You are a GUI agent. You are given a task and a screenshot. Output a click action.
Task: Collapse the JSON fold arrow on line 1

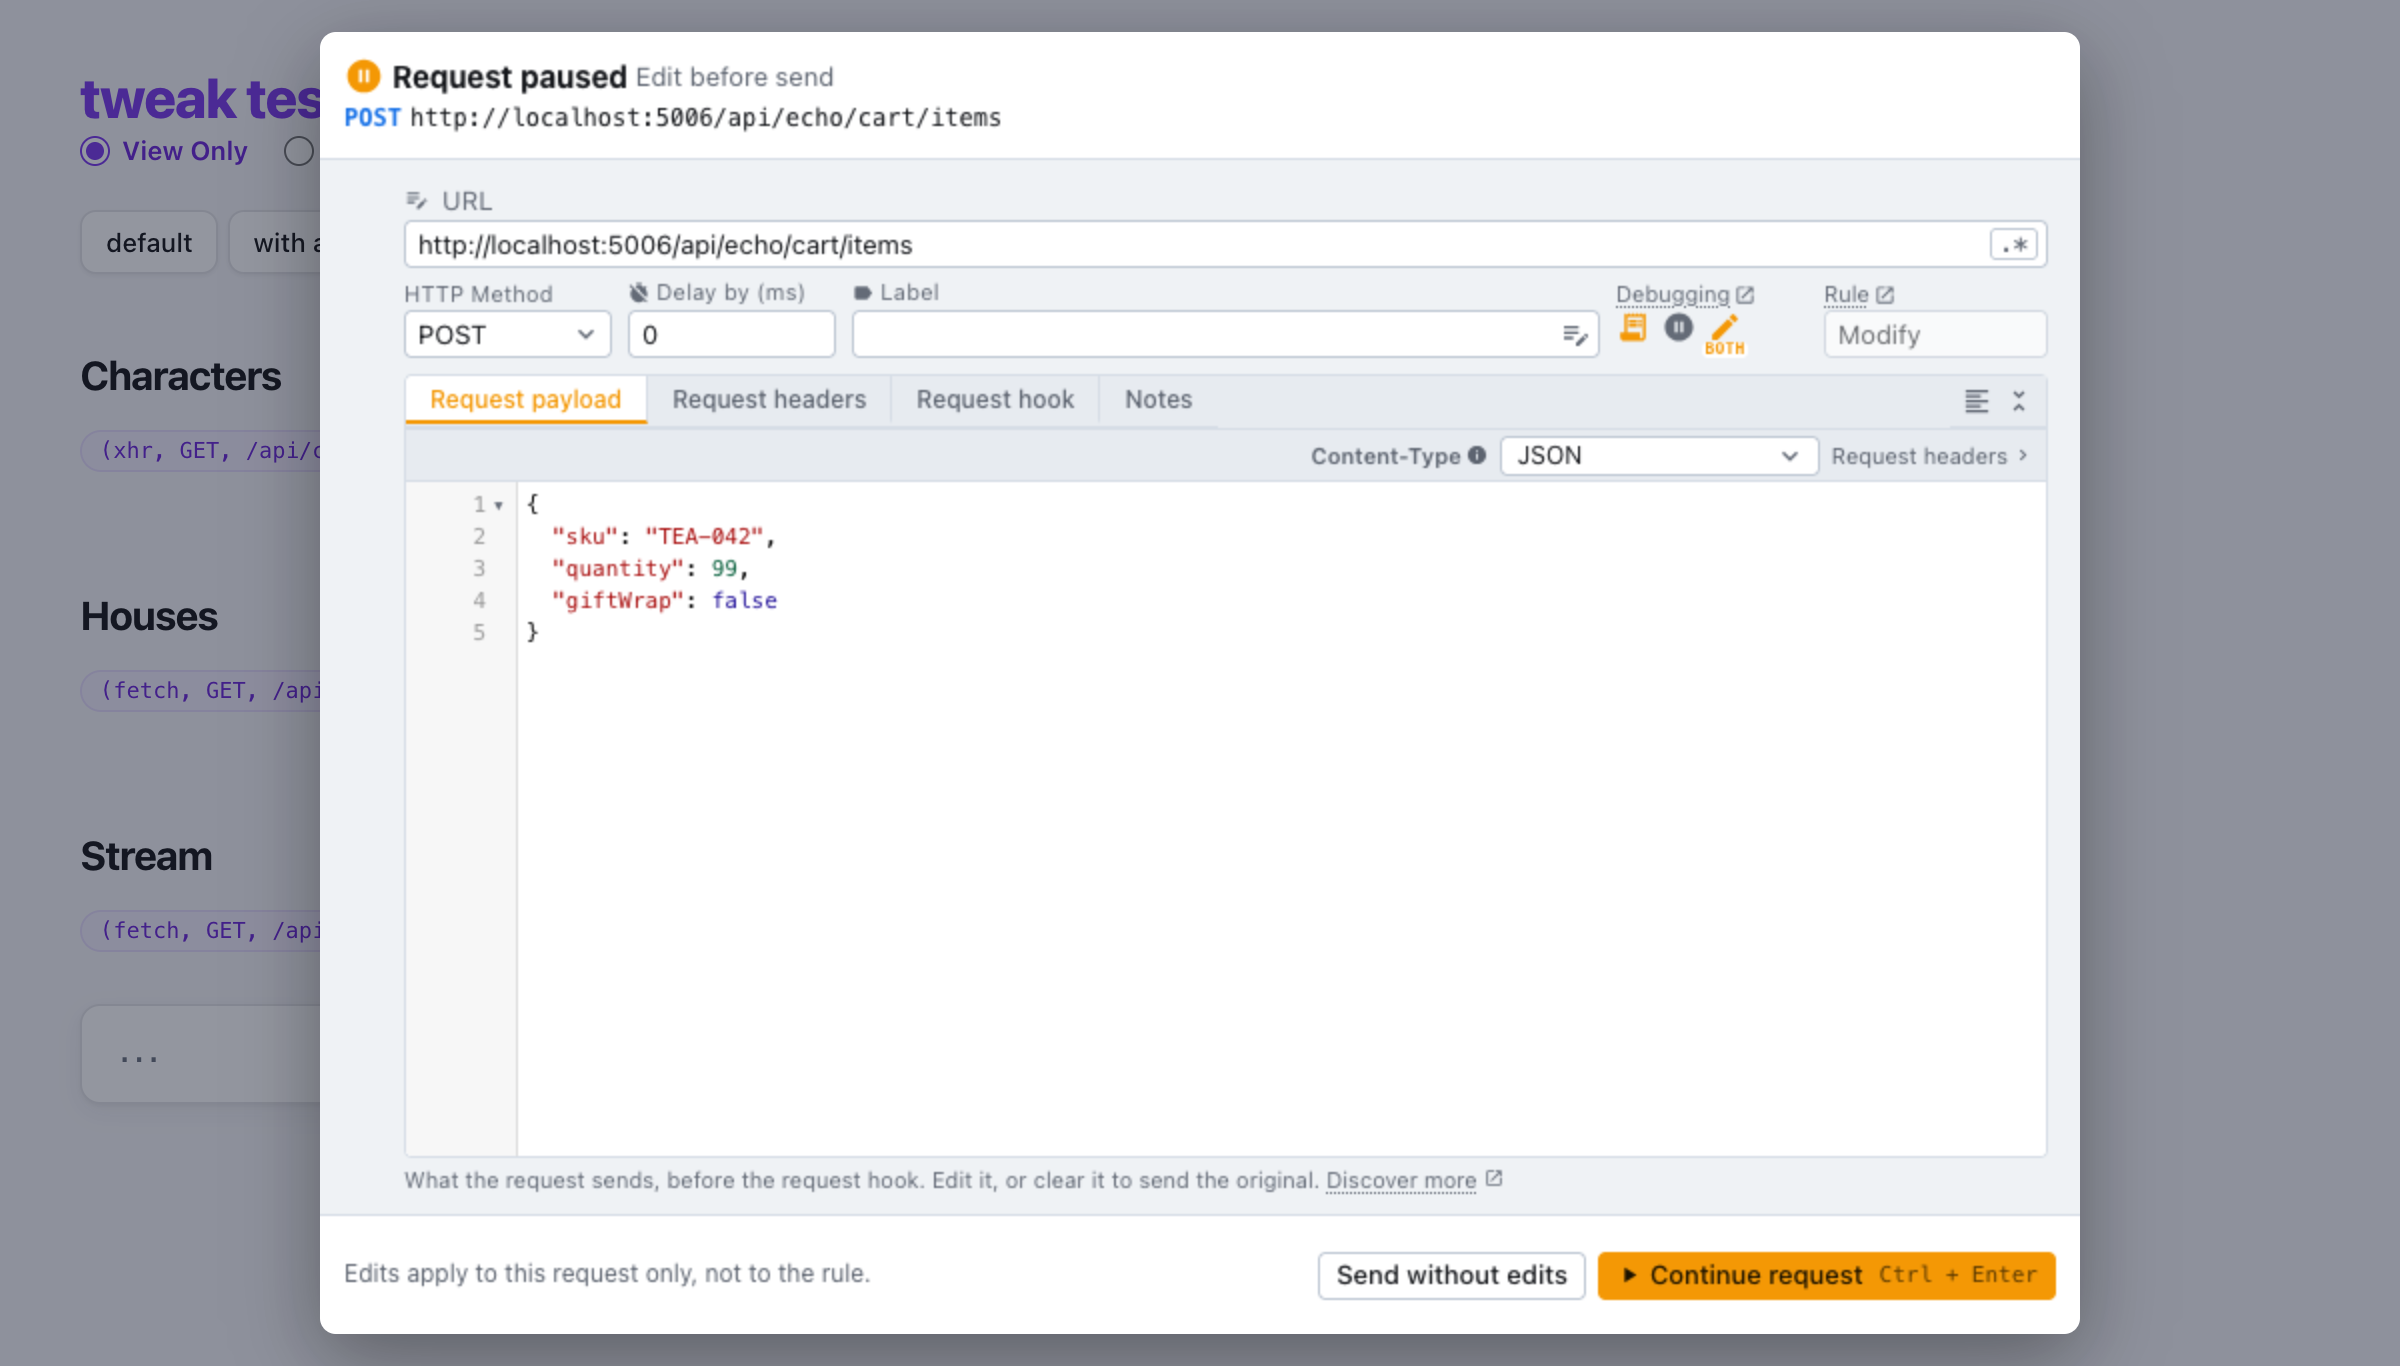pyautogui.click(x=498, y=505)
